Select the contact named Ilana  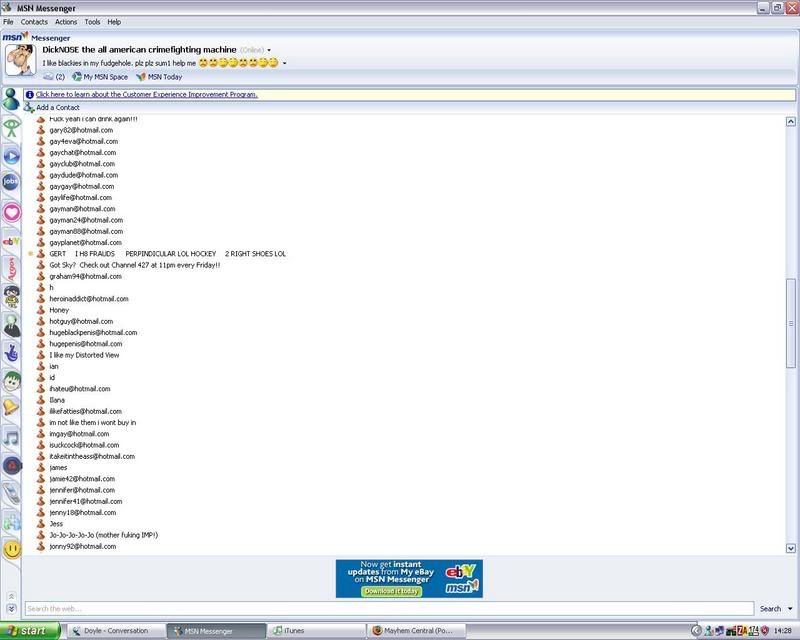coord(57,400)
